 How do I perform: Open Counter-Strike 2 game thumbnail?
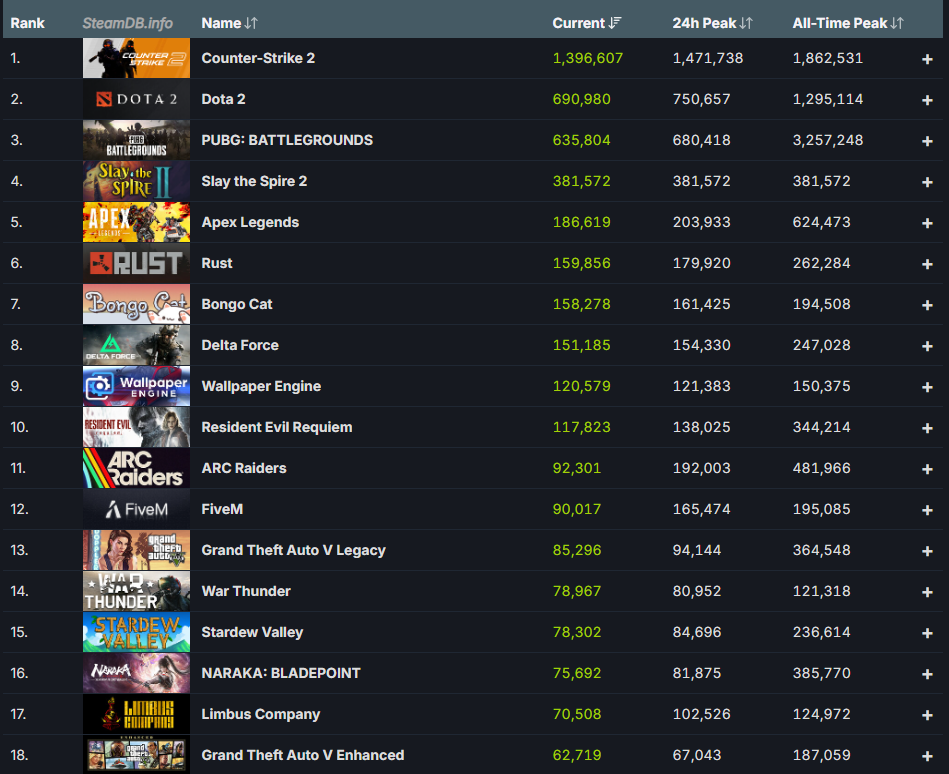click(136, 58)
